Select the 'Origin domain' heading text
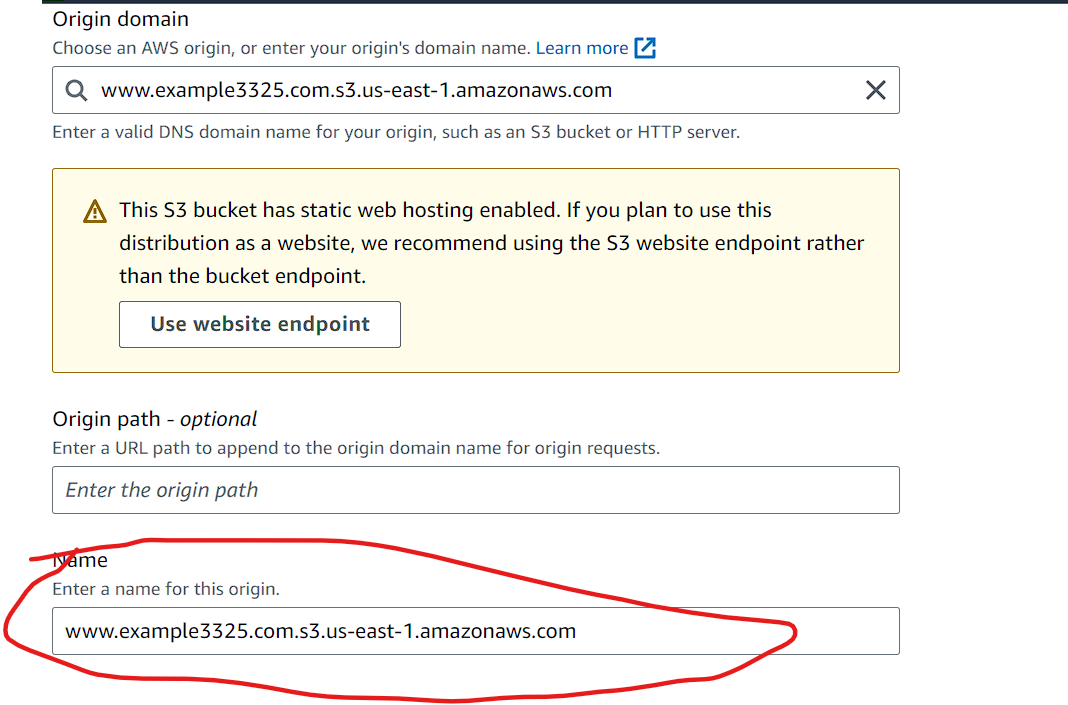Screen dimensions: 1068x705 pos(121,19)
